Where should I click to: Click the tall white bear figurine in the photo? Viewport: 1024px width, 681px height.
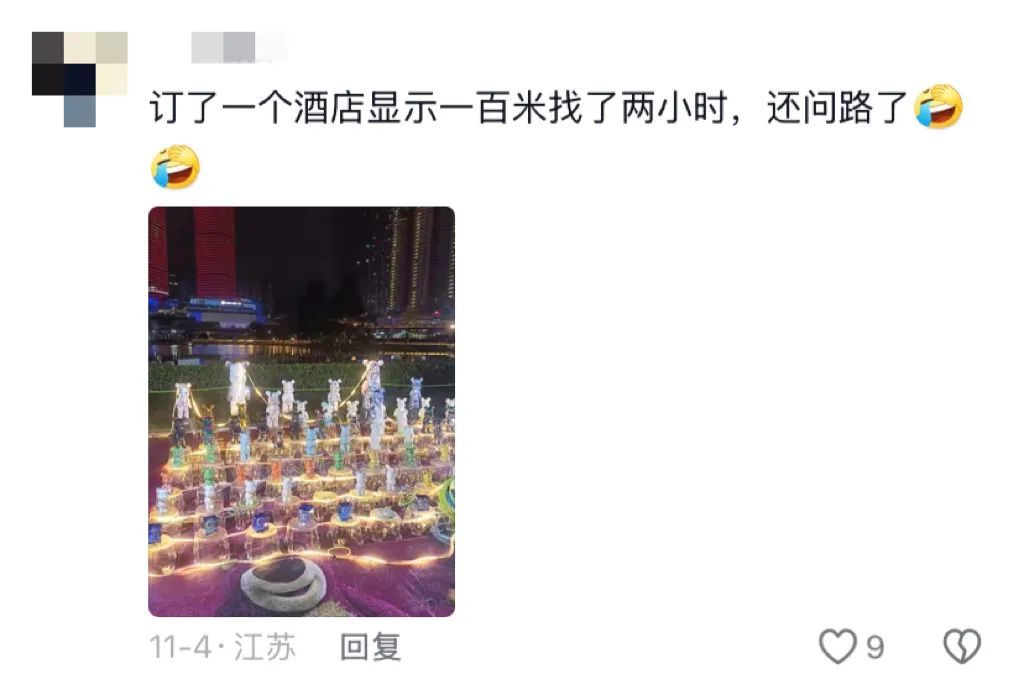238,387
